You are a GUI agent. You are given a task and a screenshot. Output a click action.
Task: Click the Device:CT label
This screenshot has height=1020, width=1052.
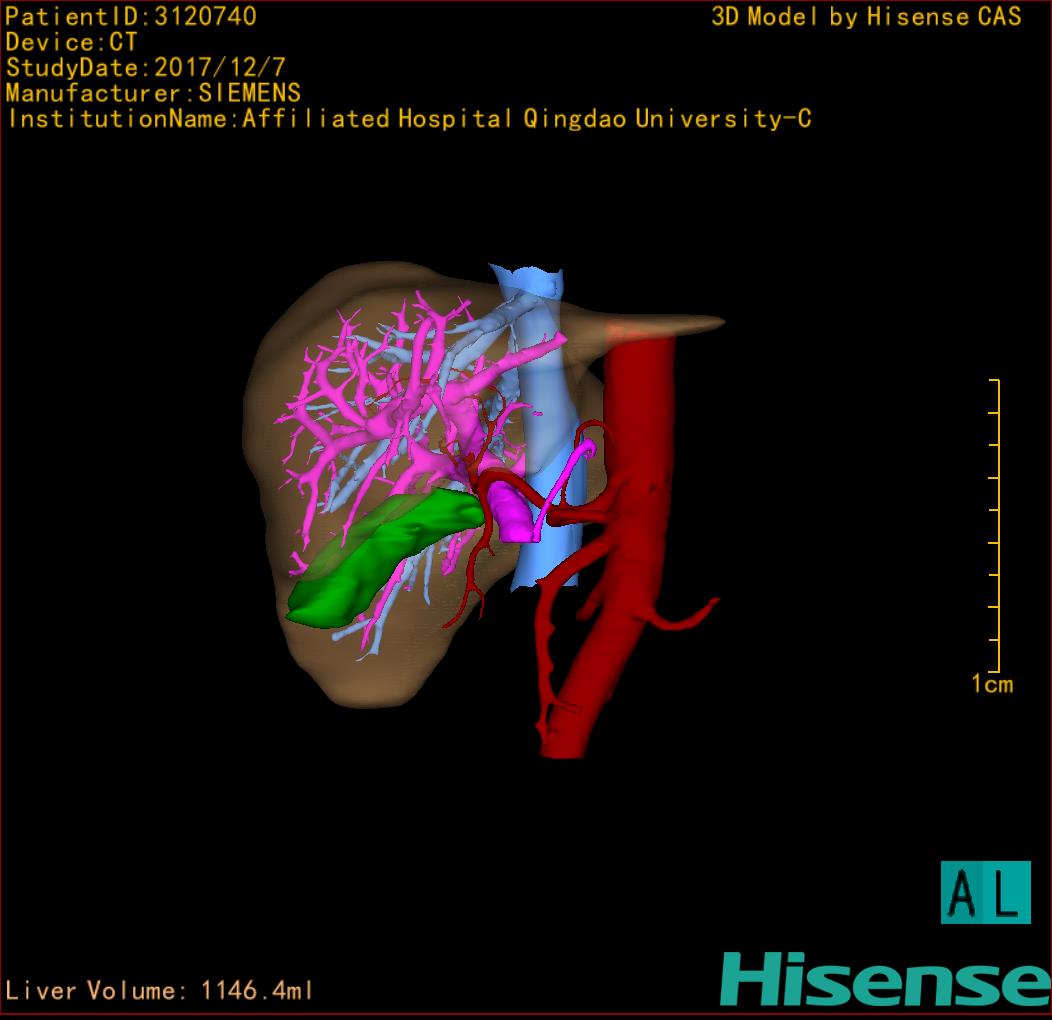pos(71,42)
